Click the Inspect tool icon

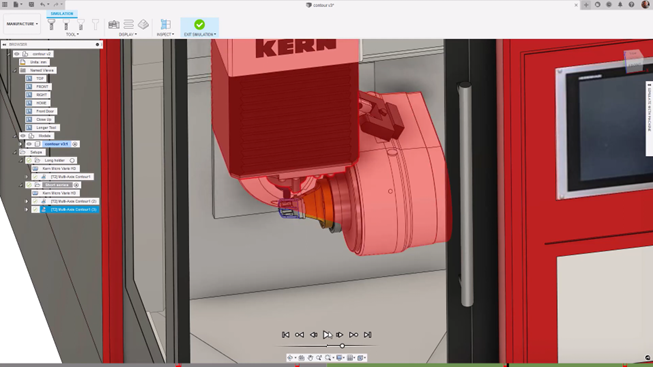(x=166, y=25)
